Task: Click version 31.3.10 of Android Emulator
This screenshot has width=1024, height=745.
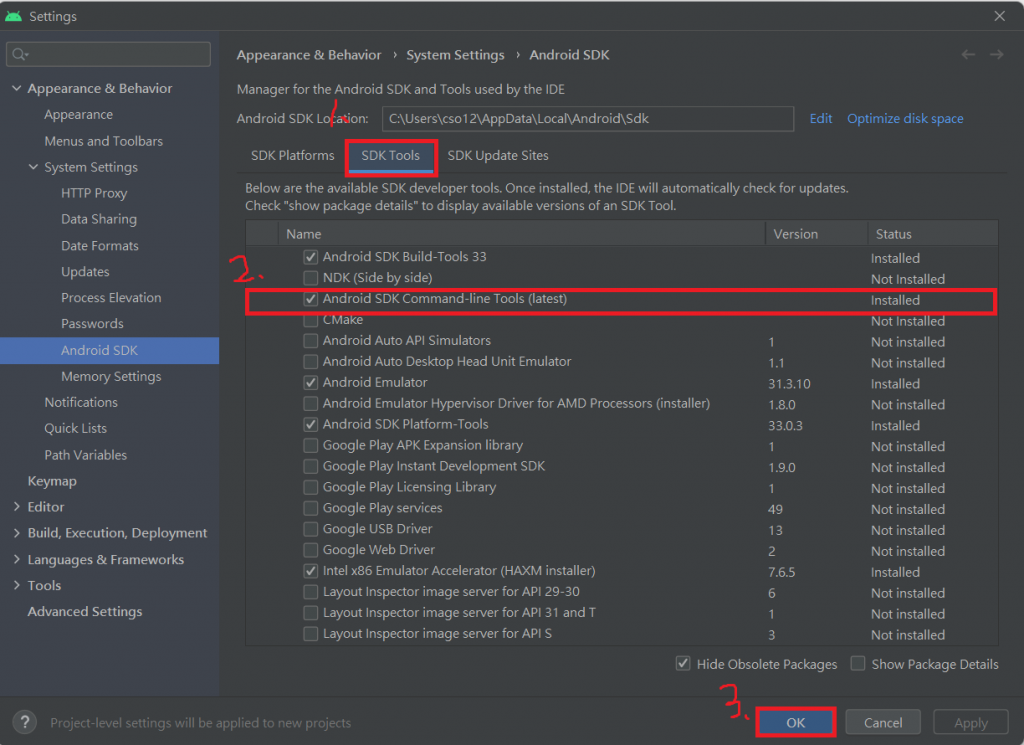Action: 789,384
